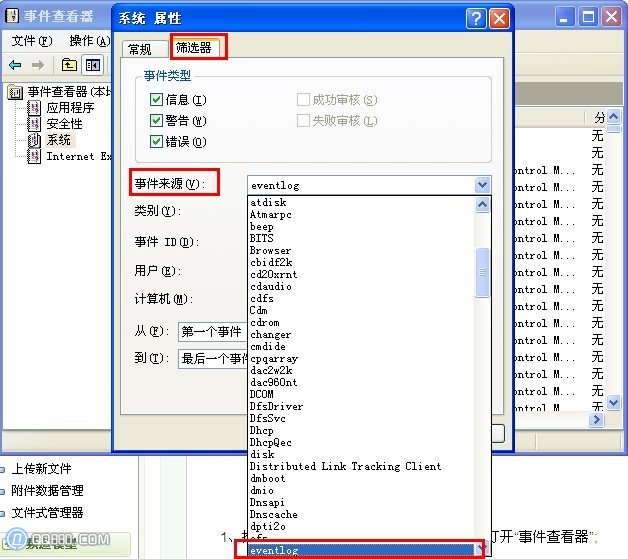Choose Distributed Link Tracking Client source
628x559 pixels.
[361, 467]
